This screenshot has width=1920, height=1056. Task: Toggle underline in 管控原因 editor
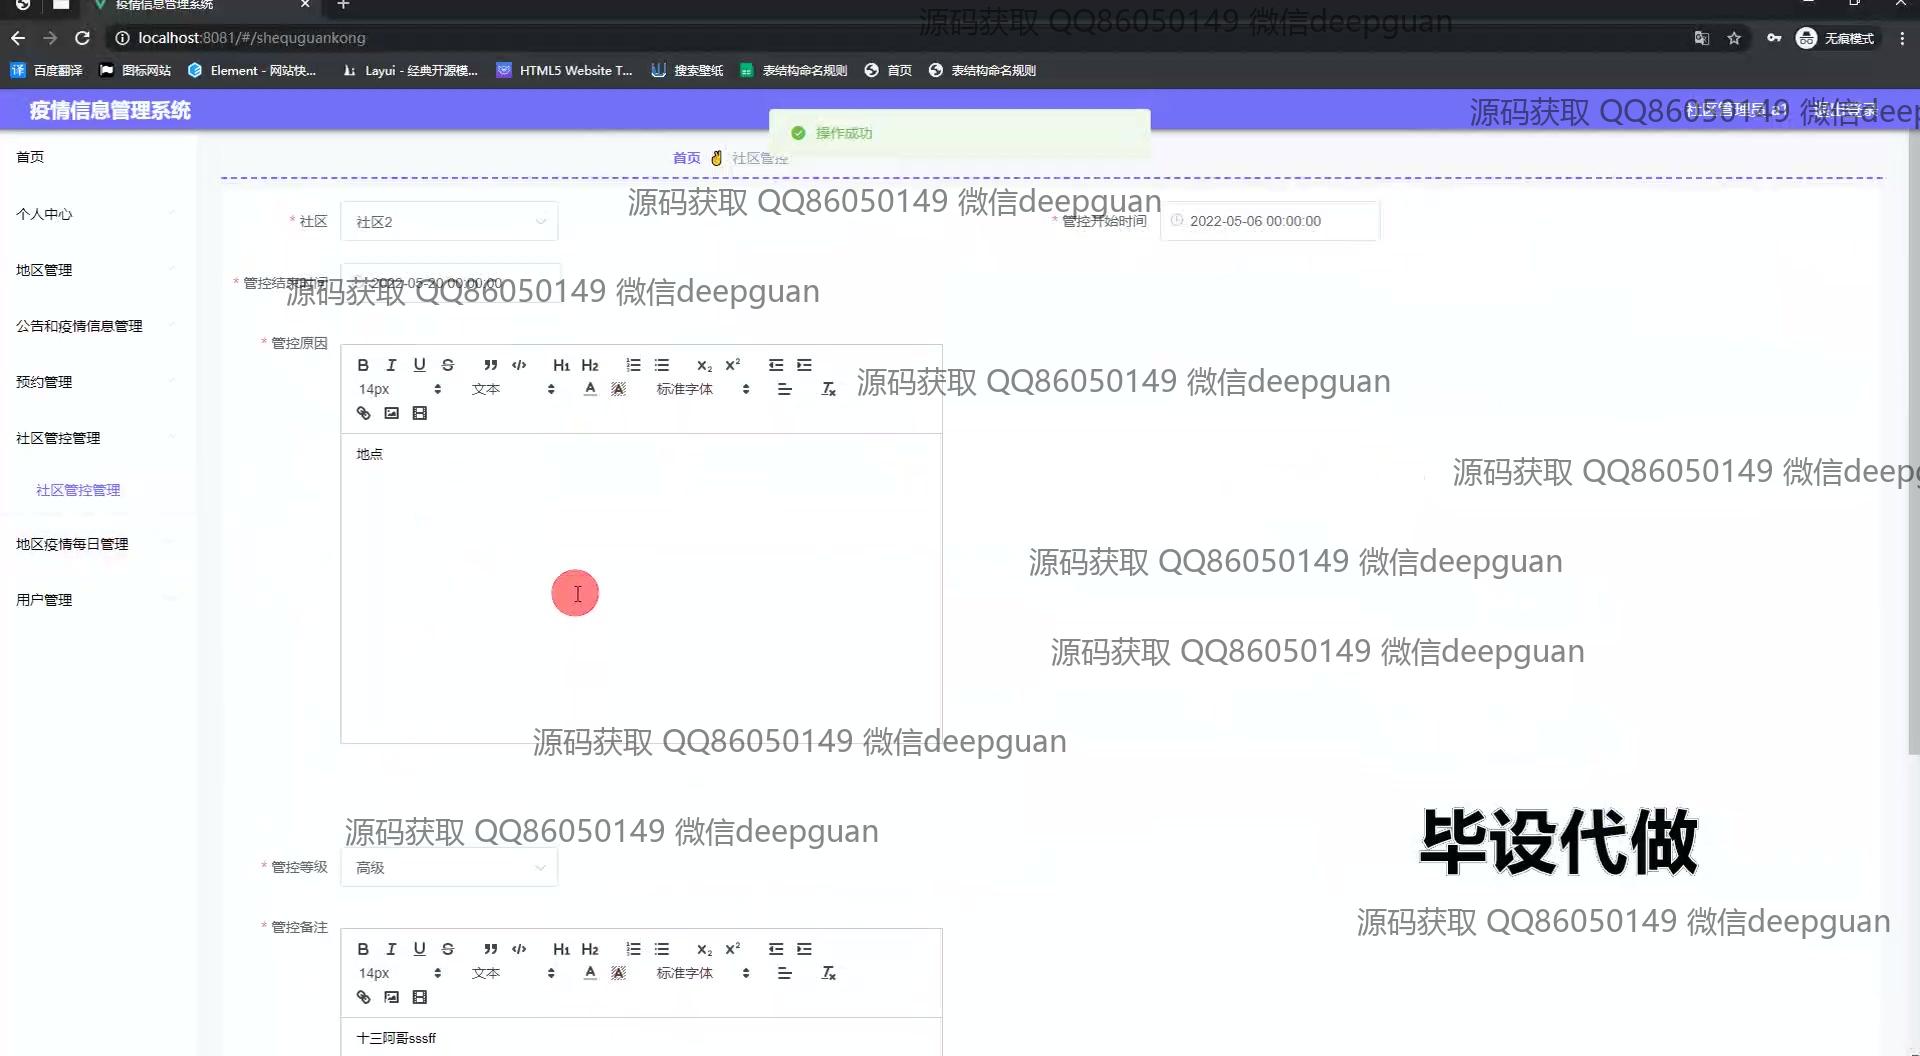[x=419, y=365]
